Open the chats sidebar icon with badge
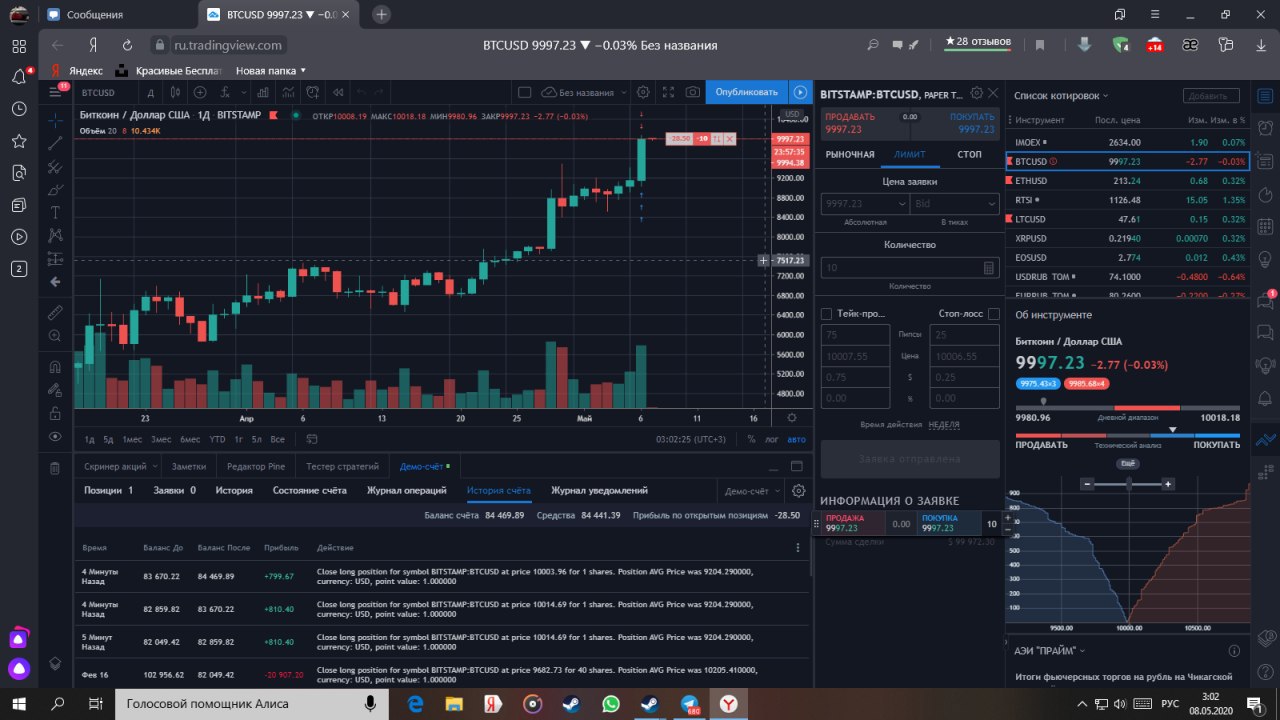This screenshot has width=1280, height=720. point(1266,300)
